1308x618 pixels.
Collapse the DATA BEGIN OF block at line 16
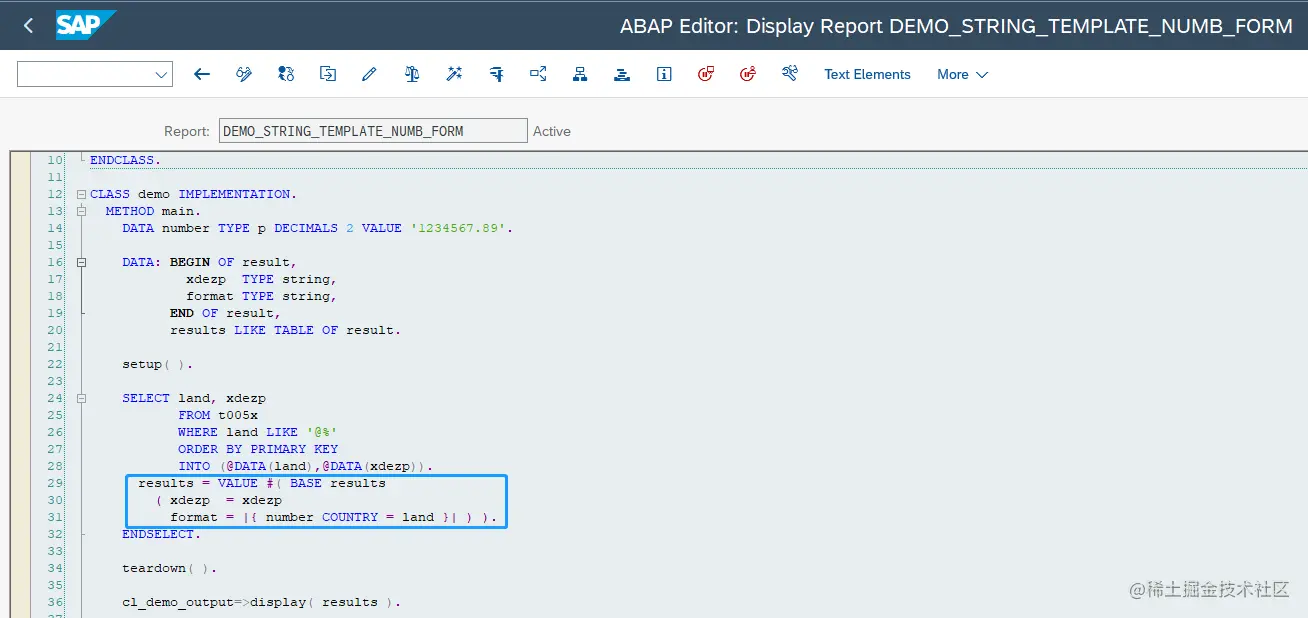click(x=81, y=262)
